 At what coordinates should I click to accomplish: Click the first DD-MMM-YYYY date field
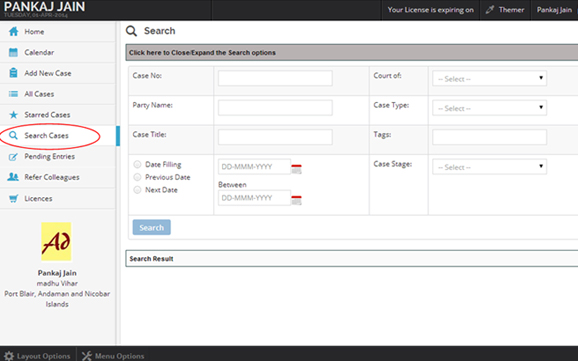pos(254,167)
